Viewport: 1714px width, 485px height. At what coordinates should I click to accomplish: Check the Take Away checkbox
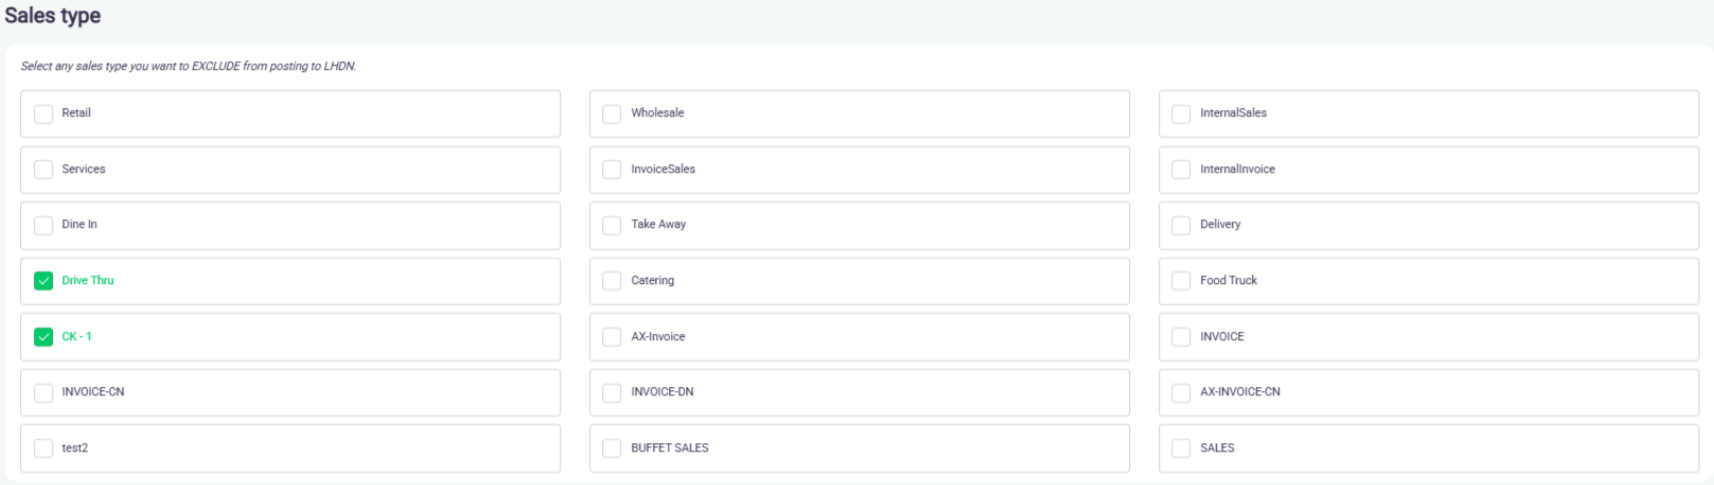[612, 225]
